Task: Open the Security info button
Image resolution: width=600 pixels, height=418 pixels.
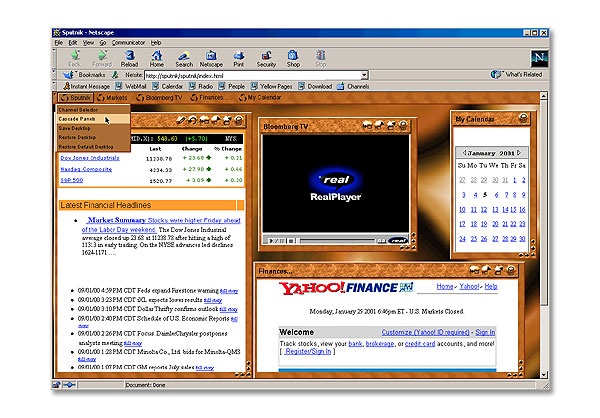Action: 266,59
